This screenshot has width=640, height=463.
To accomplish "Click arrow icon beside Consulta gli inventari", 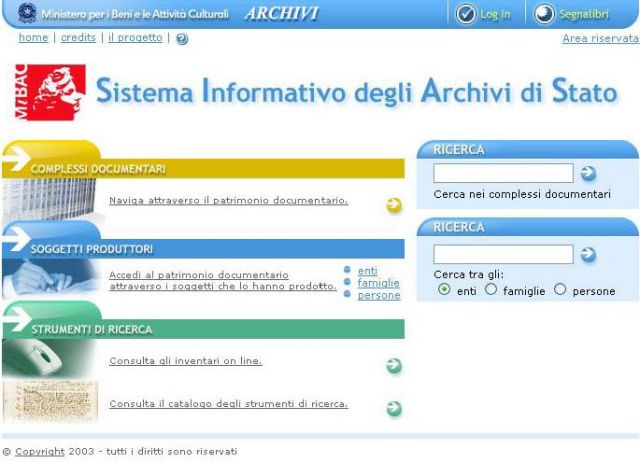I will pyautogui.click(x=394, y=366).
